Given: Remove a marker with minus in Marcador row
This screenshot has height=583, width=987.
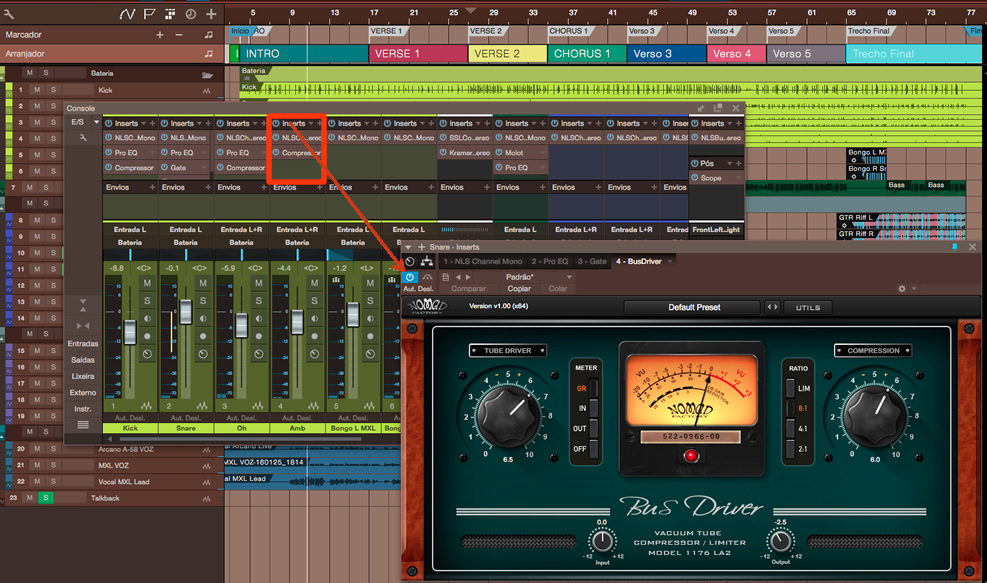Looking at the screenshot, I should [x=179, y=35].
